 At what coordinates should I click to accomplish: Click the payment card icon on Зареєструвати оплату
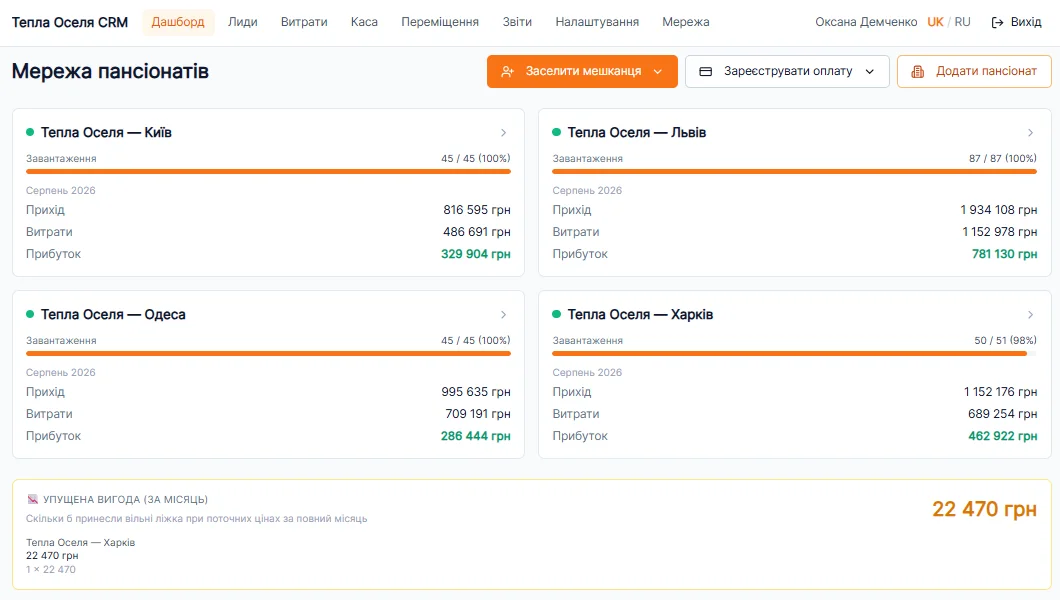[706, 72]
